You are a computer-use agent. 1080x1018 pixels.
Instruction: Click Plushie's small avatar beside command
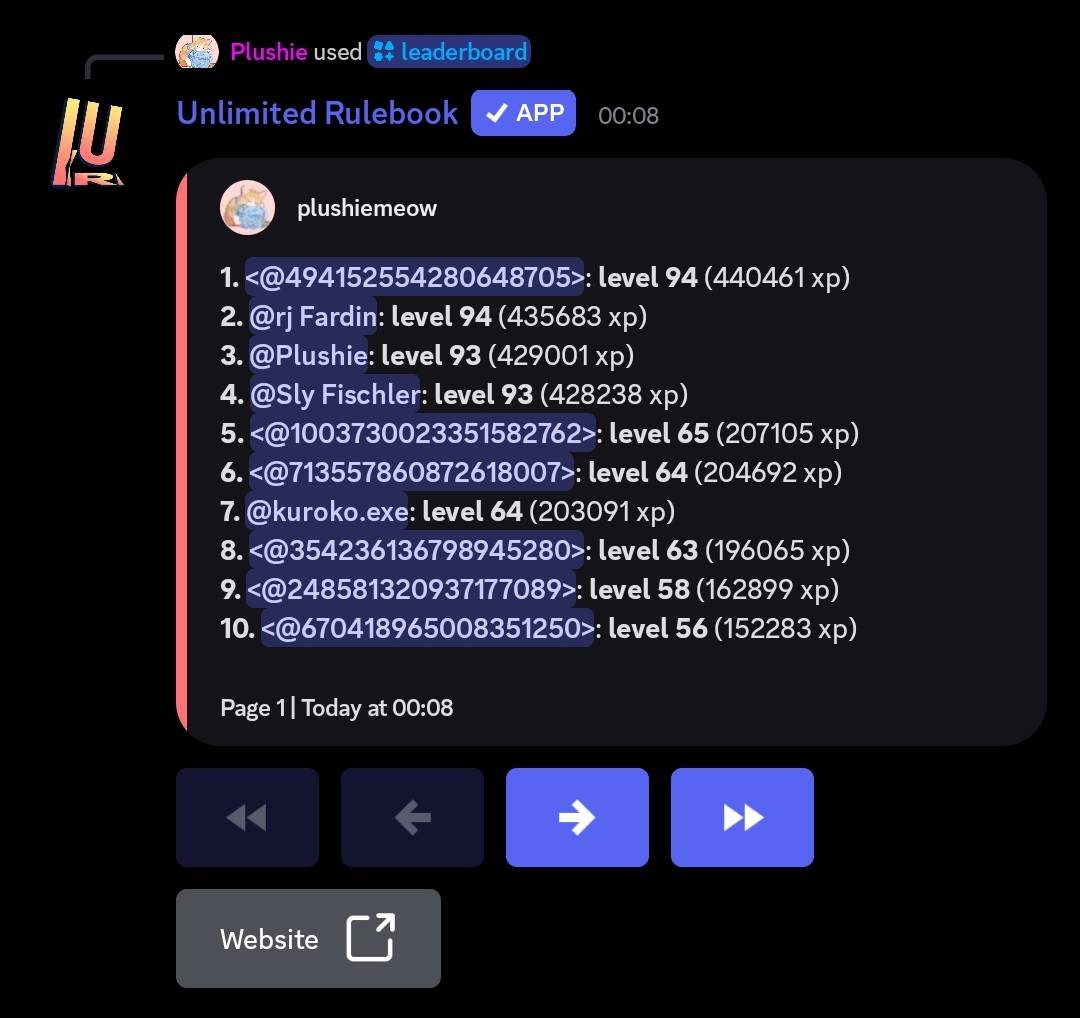(x=197, y=52)
